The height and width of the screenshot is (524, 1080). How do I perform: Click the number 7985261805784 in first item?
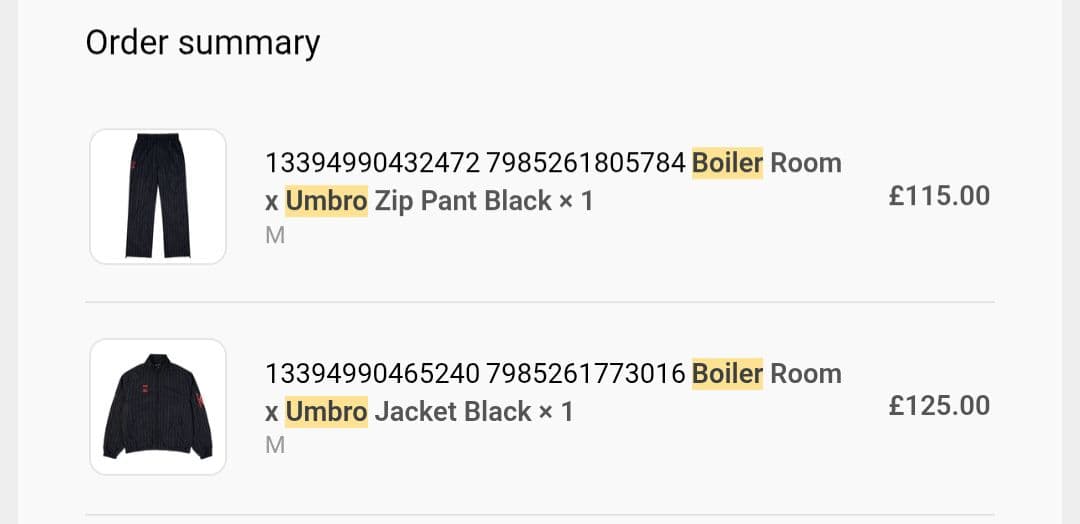tap(588, 163)
